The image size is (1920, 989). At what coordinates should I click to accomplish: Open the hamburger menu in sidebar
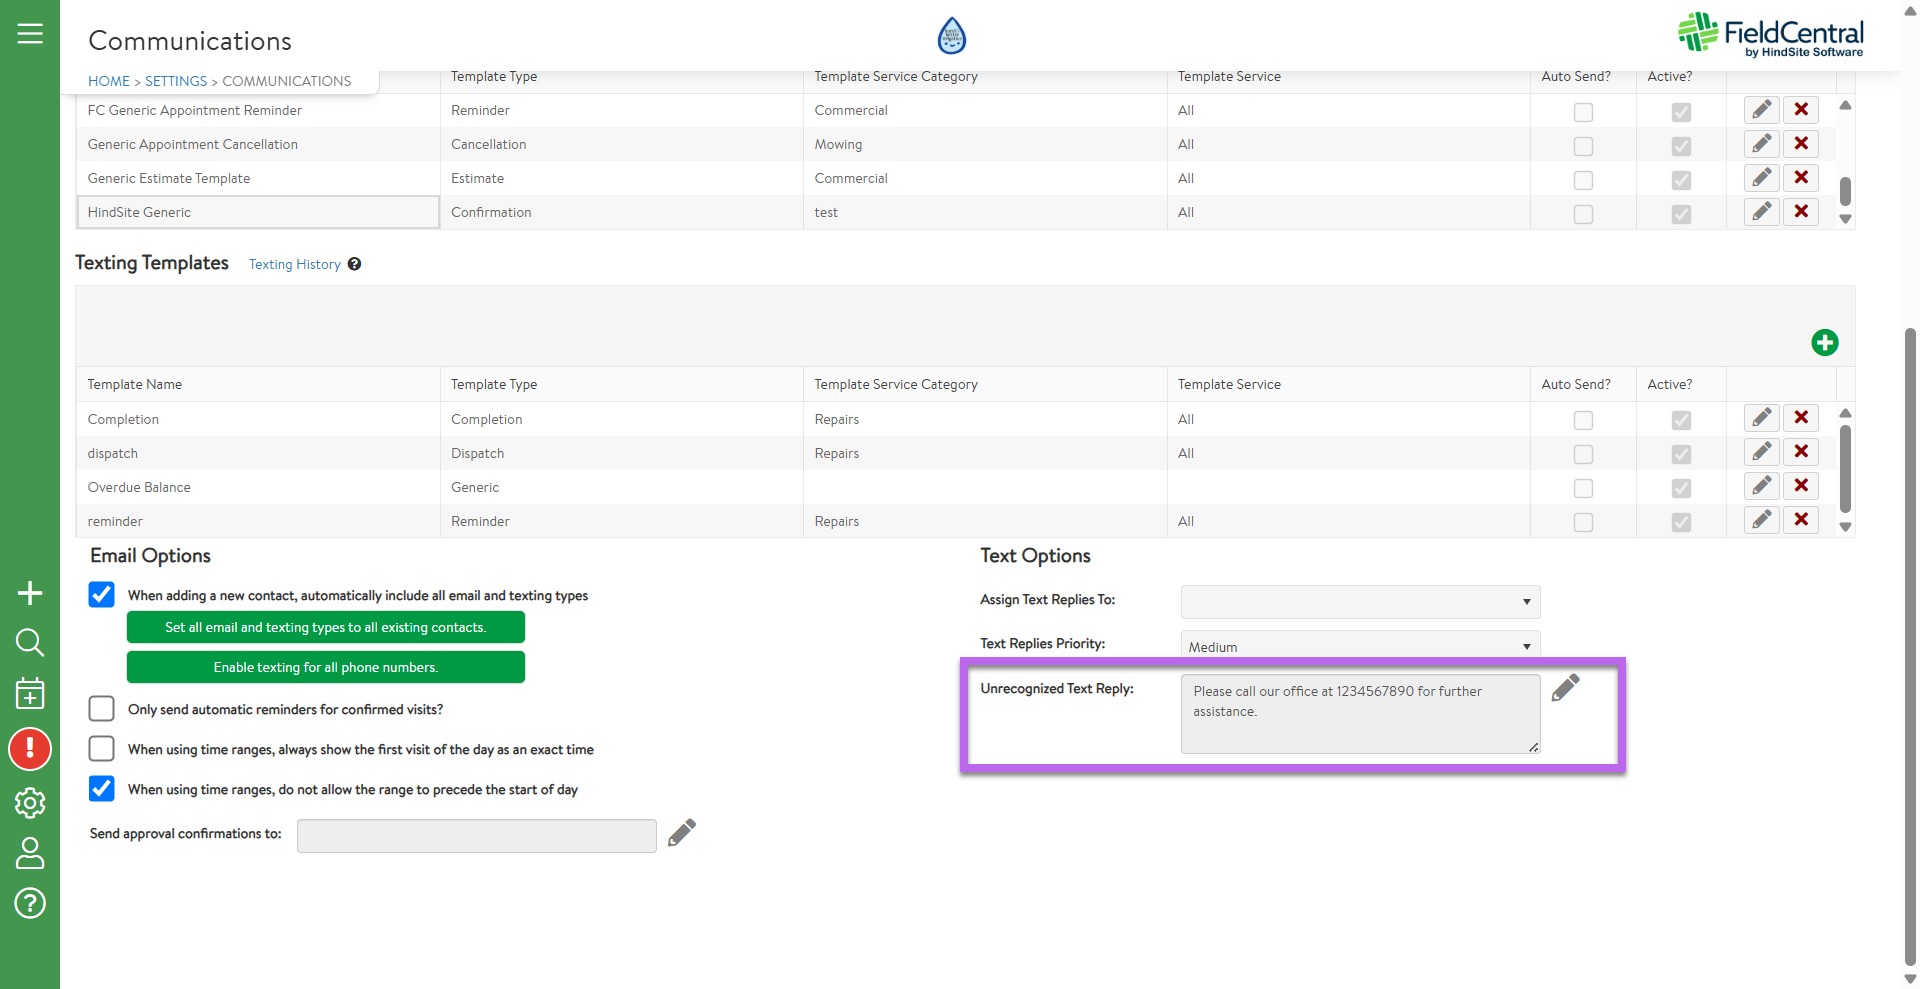(x=30, y=34)
